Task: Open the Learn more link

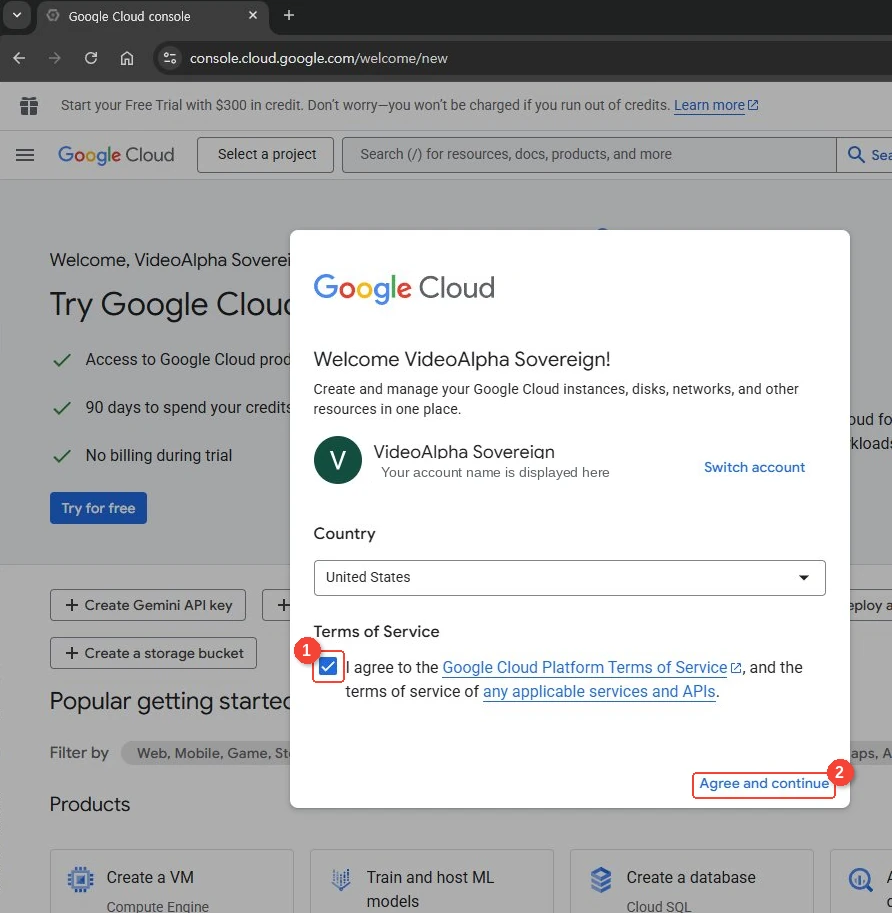Action: [x=716, y=105]
